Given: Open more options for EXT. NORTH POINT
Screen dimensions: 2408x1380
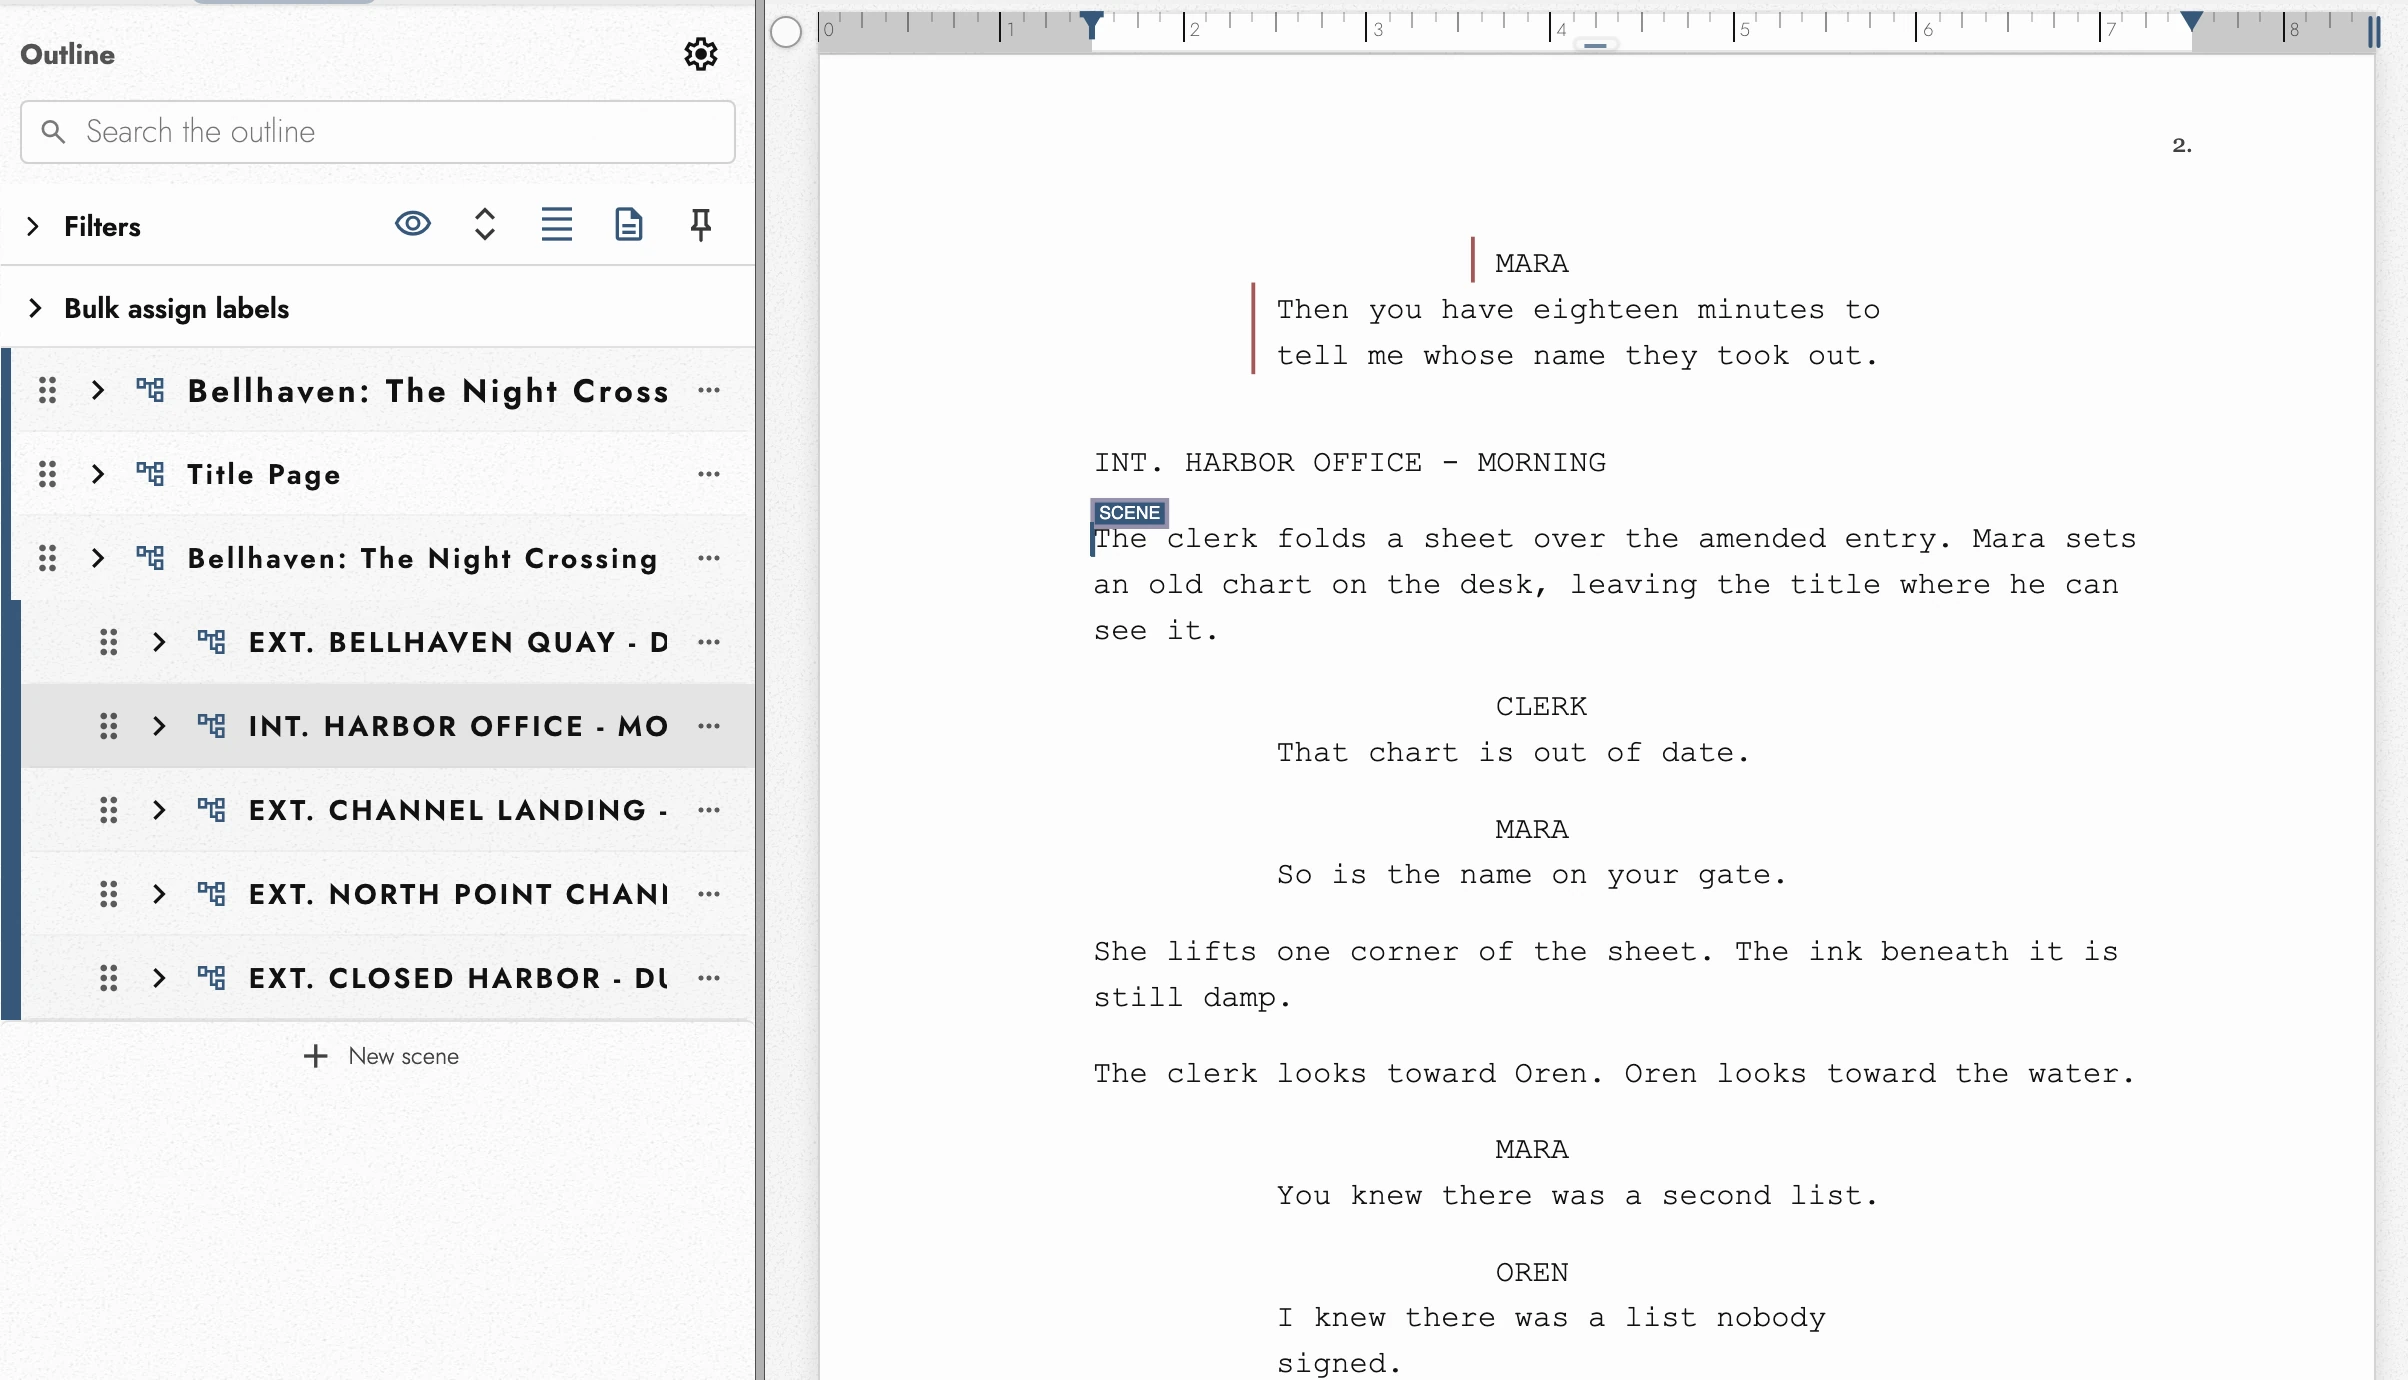Looking at the screenshot, I should [x=709, y=894].
